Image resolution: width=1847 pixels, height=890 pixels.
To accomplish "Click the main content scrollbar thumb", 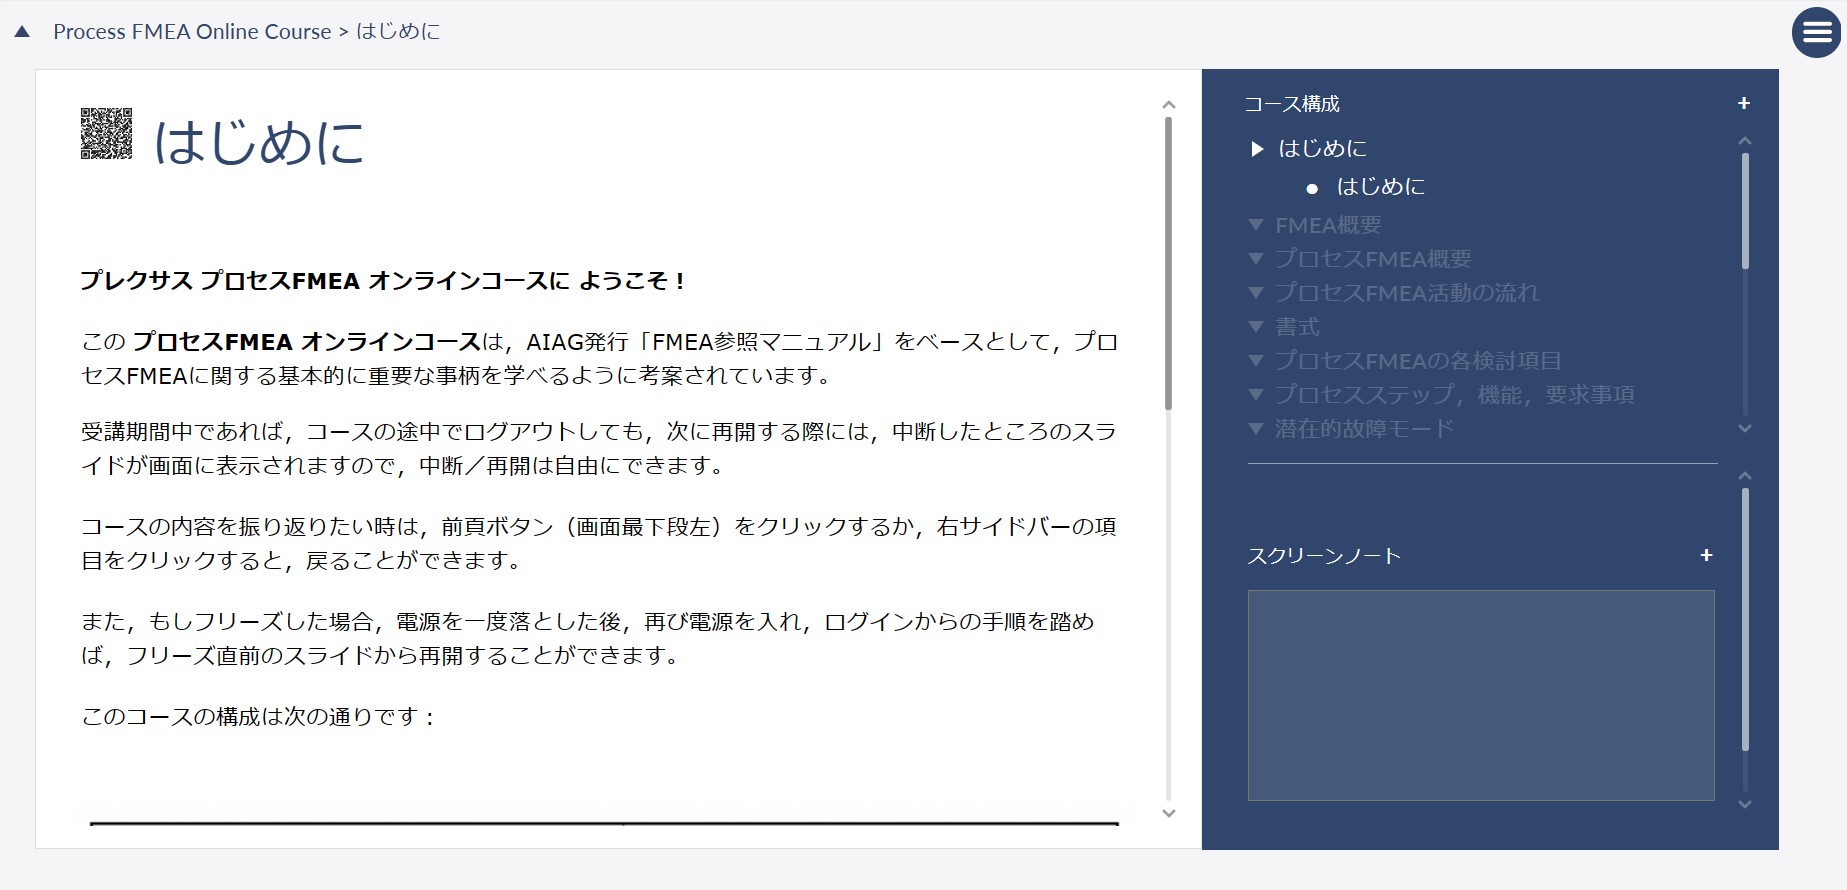I will [x=1168, y=263].
